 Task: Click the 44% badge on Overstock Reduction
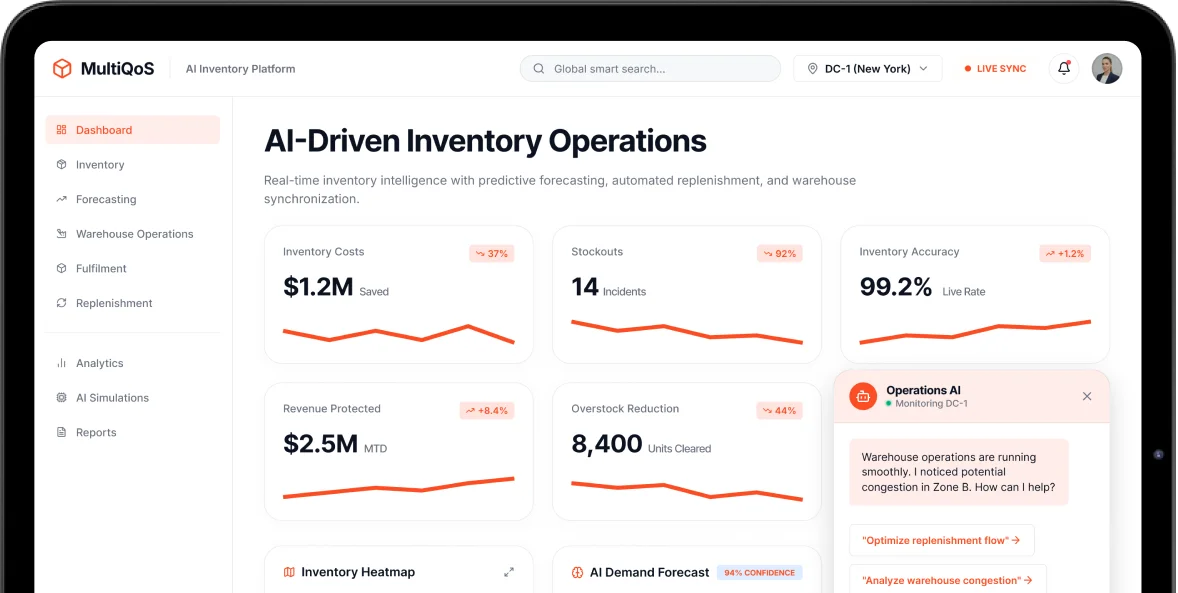[780, 410]
